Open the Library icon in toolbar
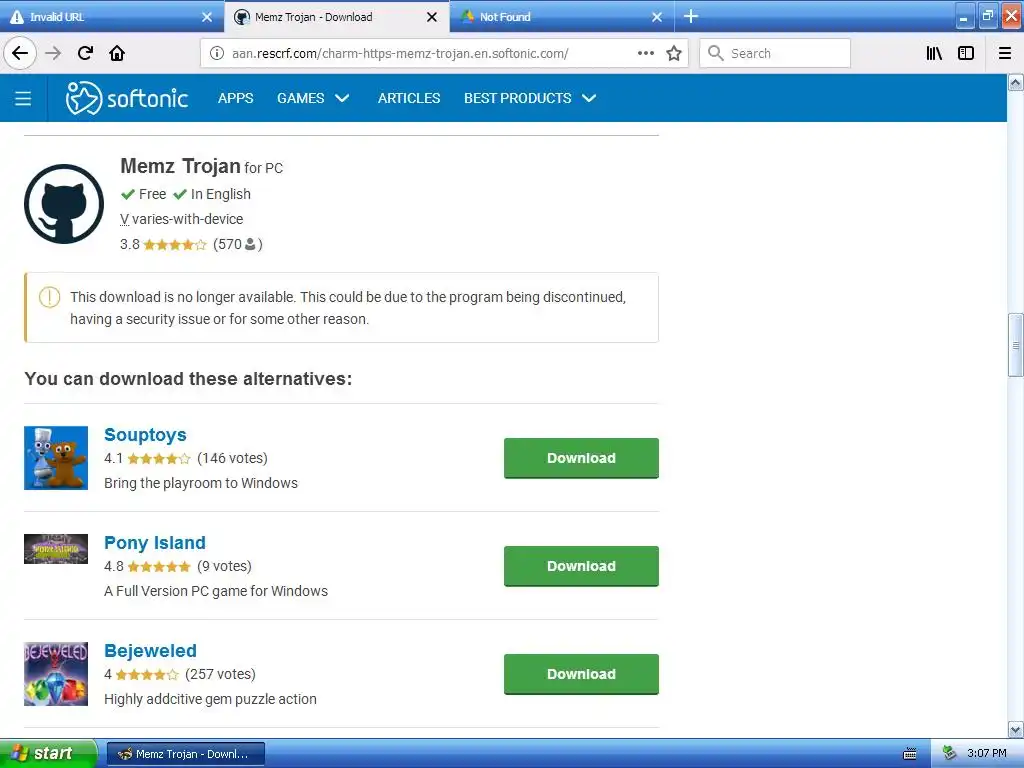Image resolution: width=1024 pixels, height=768 pixels. [934, 53]
